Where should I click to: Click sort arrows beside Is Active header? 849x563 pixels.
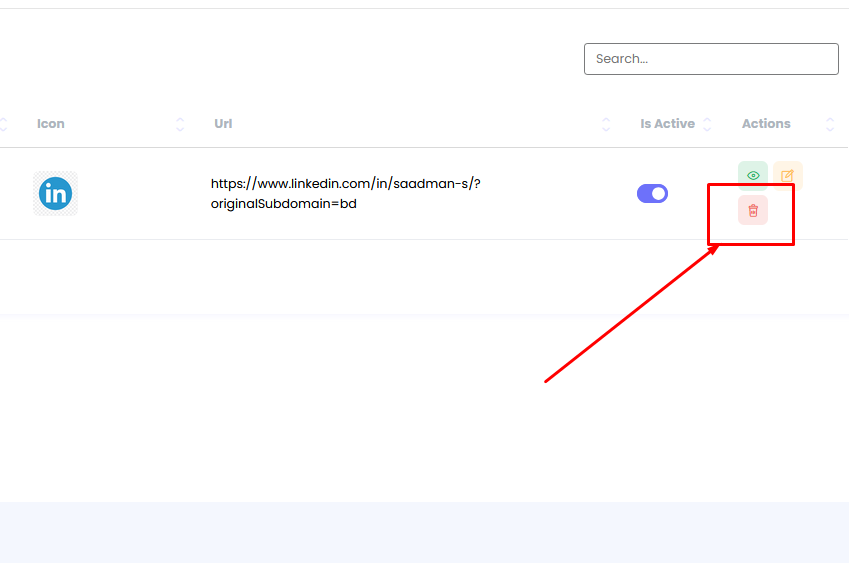pos(707,124)
